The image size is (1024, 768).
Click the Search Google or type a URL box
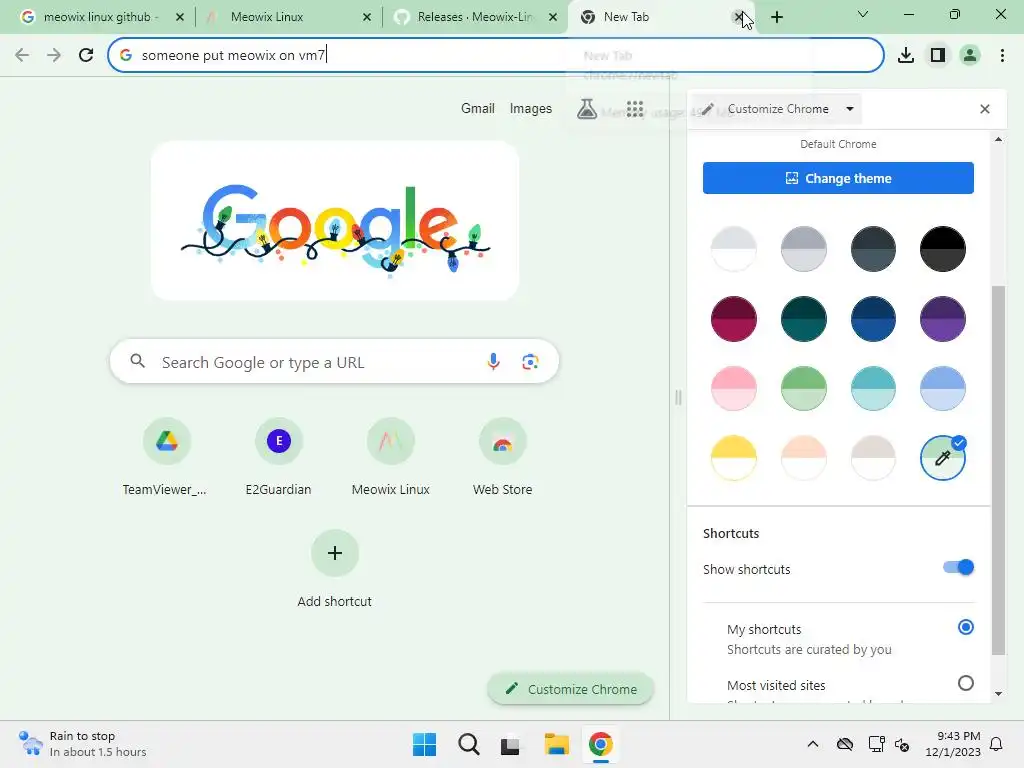click(334, 361)
